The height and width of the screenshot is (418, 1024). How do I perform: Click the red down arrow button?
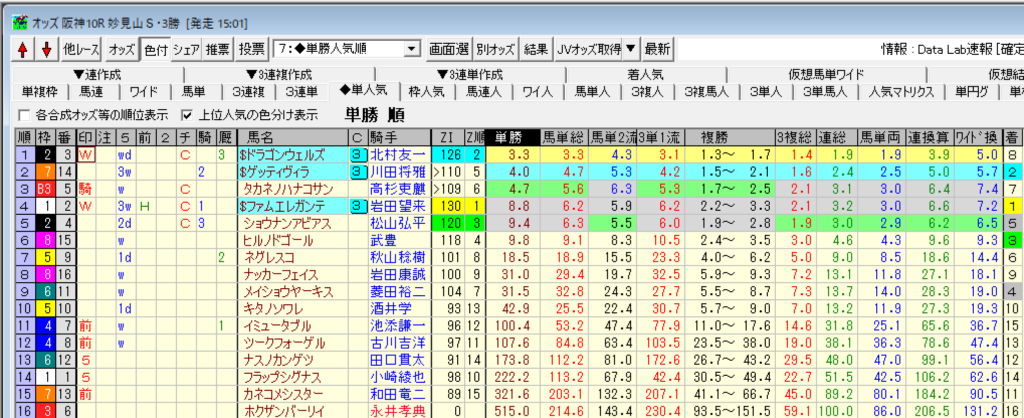[x=45, y=48]
